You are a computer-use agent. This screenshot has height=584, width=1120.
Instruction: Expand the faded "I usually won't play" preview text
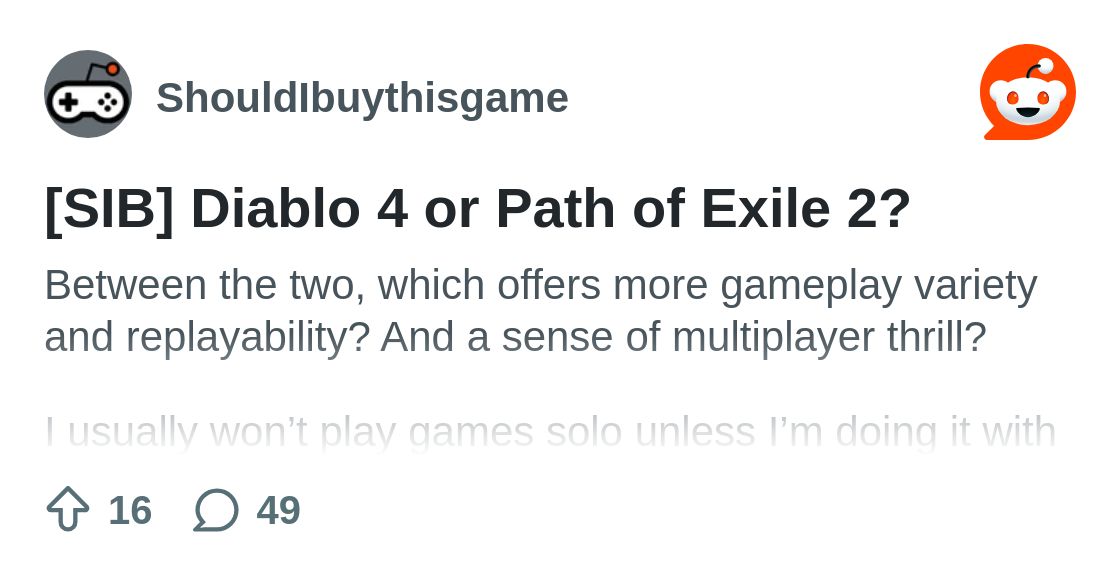(550, 432)
